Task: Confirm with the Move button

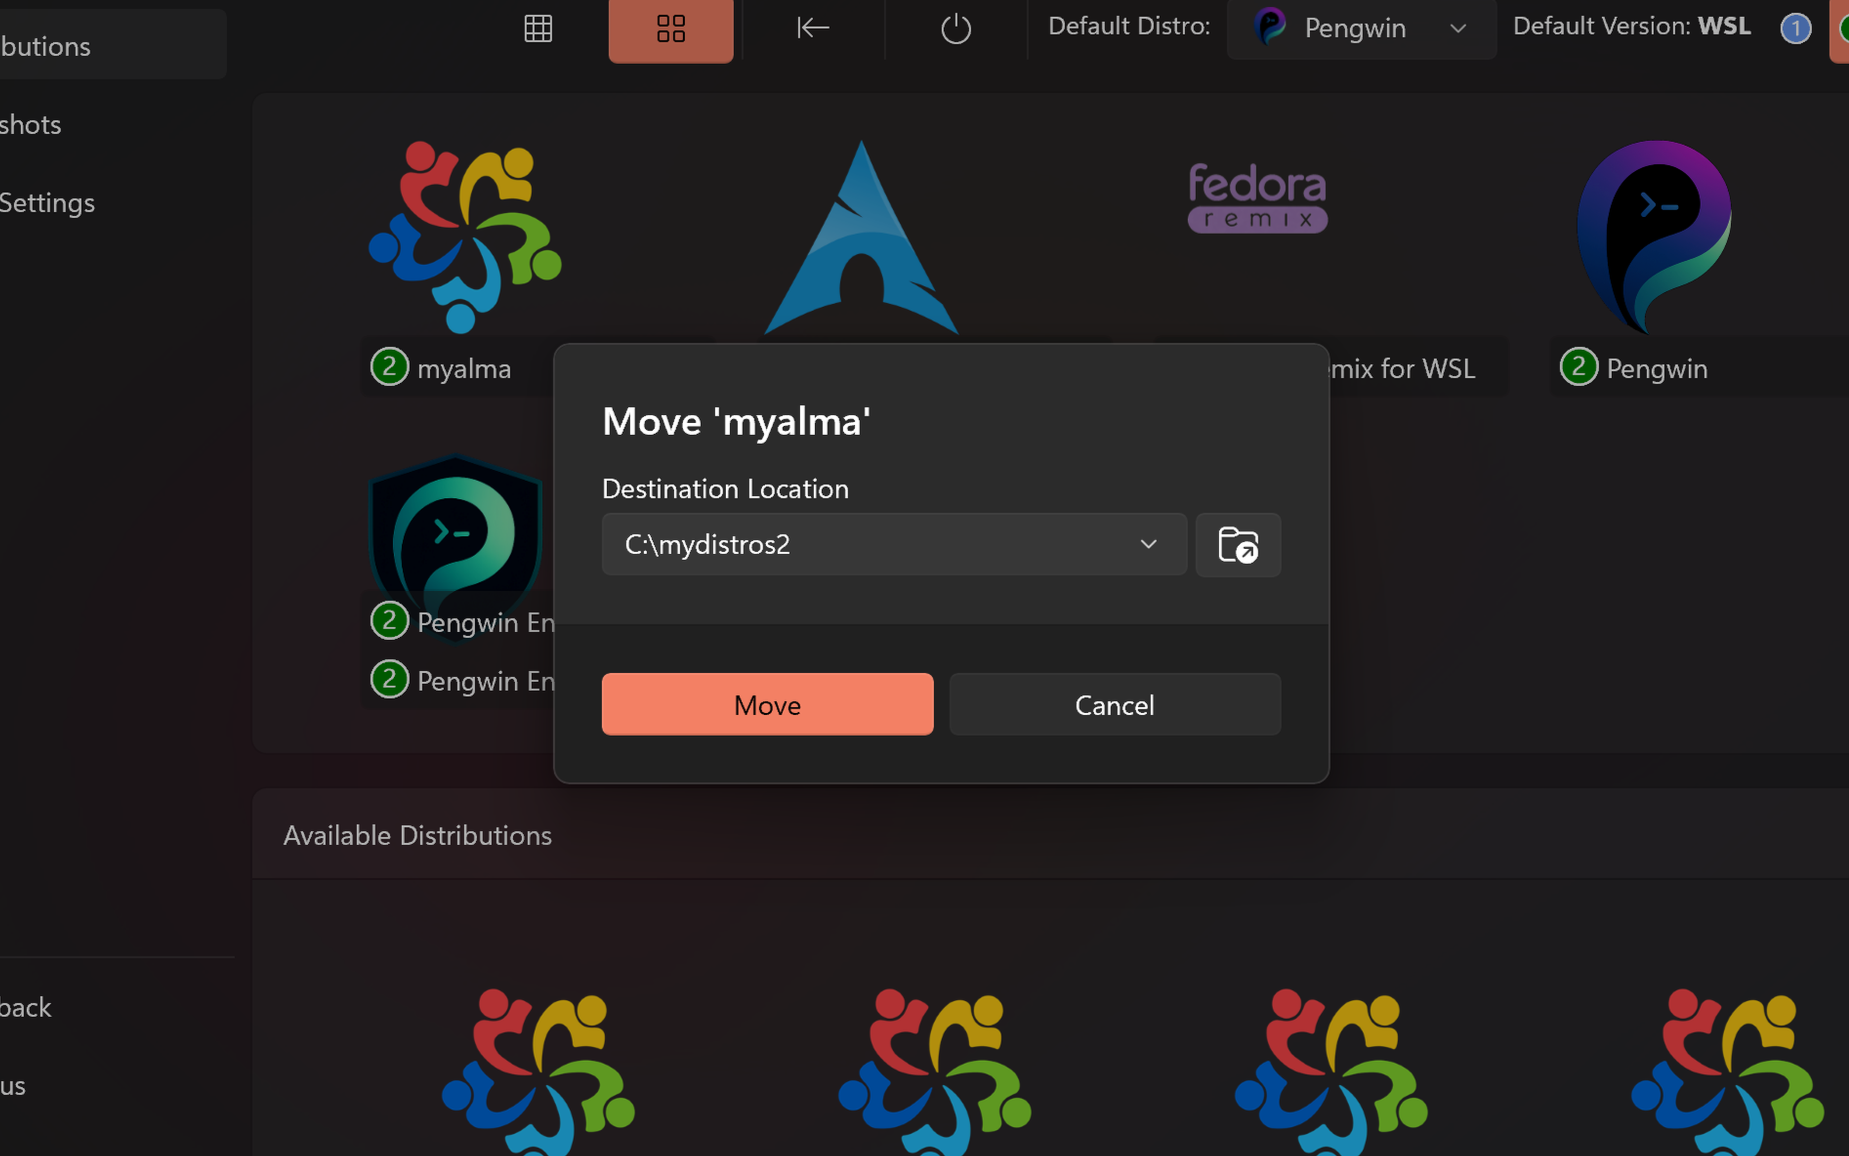Action: pos(766,704)
